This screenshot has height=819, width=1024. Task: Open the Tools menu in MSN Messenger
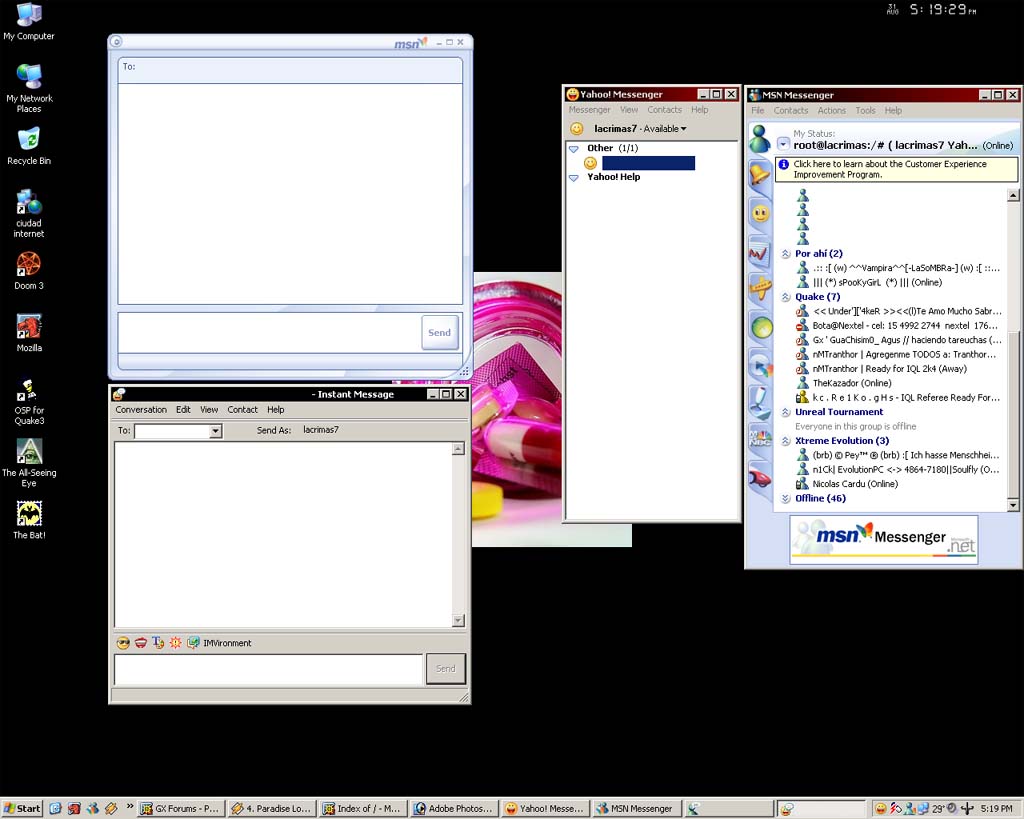(865, 110)
